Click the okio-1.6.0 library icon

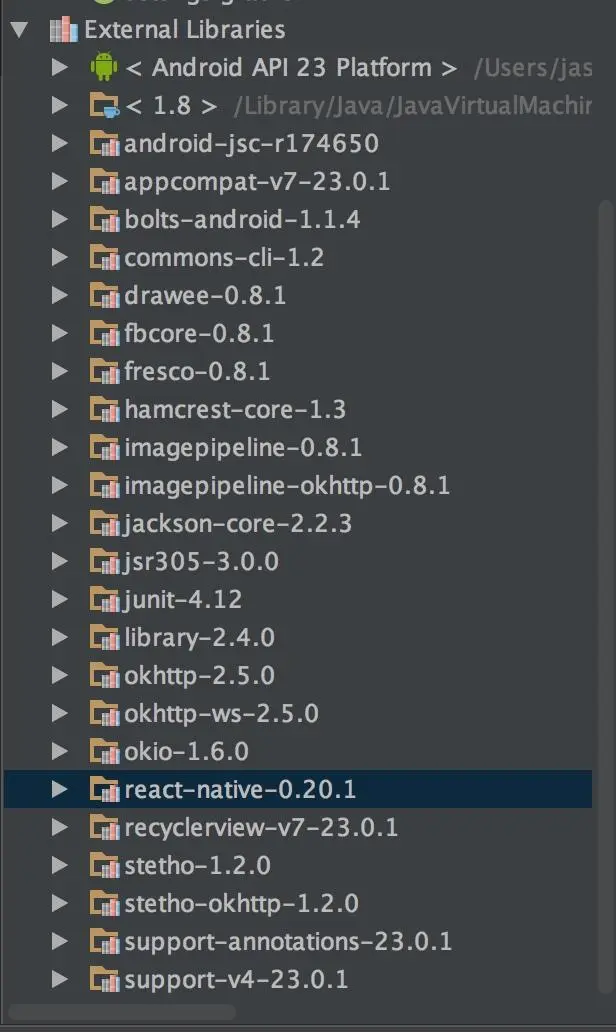coord(104,751)
